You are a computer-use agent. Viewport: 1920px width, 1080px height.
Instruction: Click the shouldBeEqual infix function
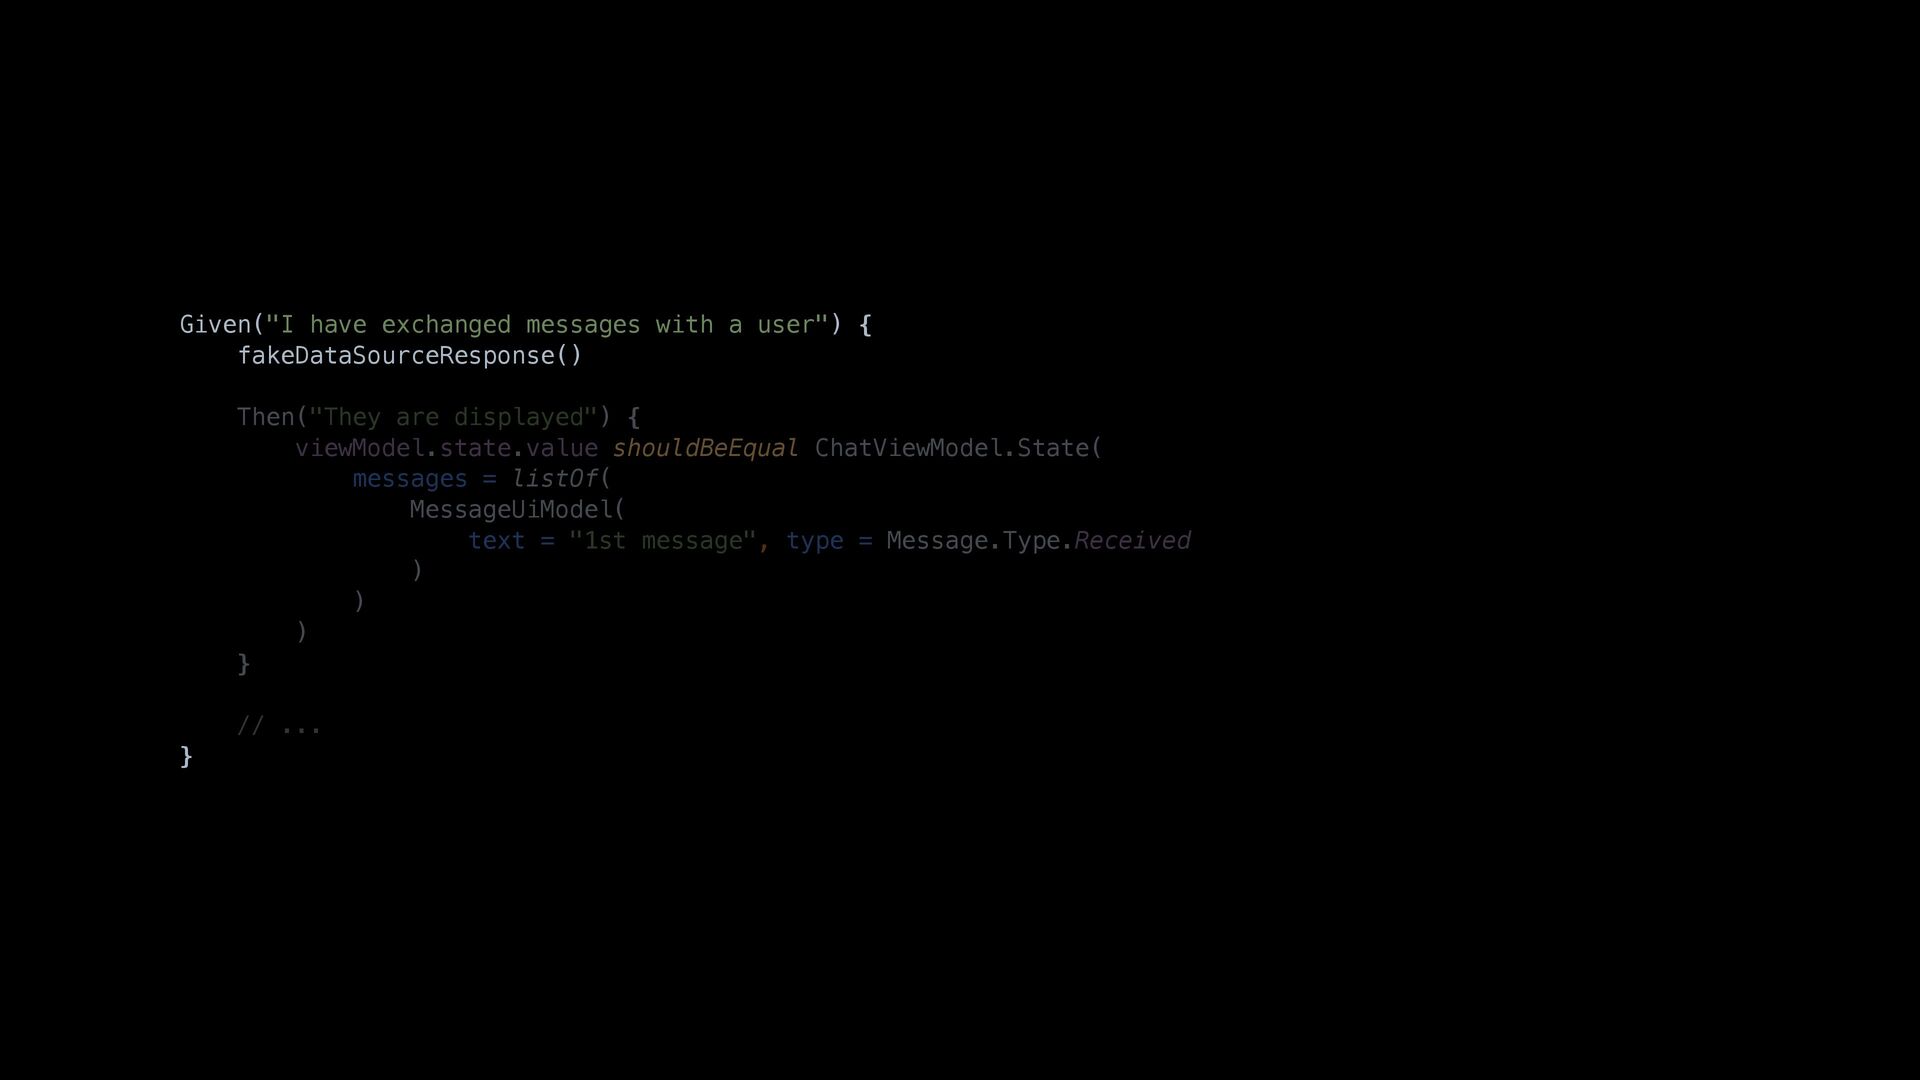pyautogui.click(x=705, y=448)
